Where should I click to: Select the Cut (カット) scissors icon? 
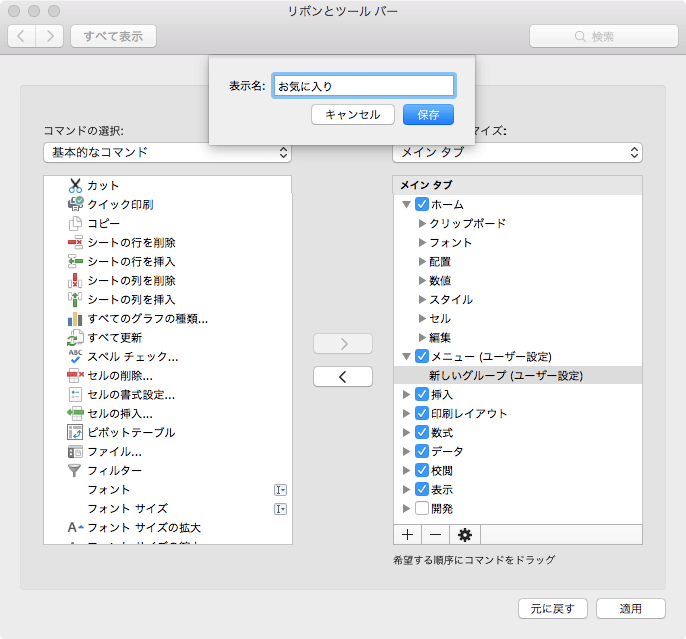pos(75,185)
